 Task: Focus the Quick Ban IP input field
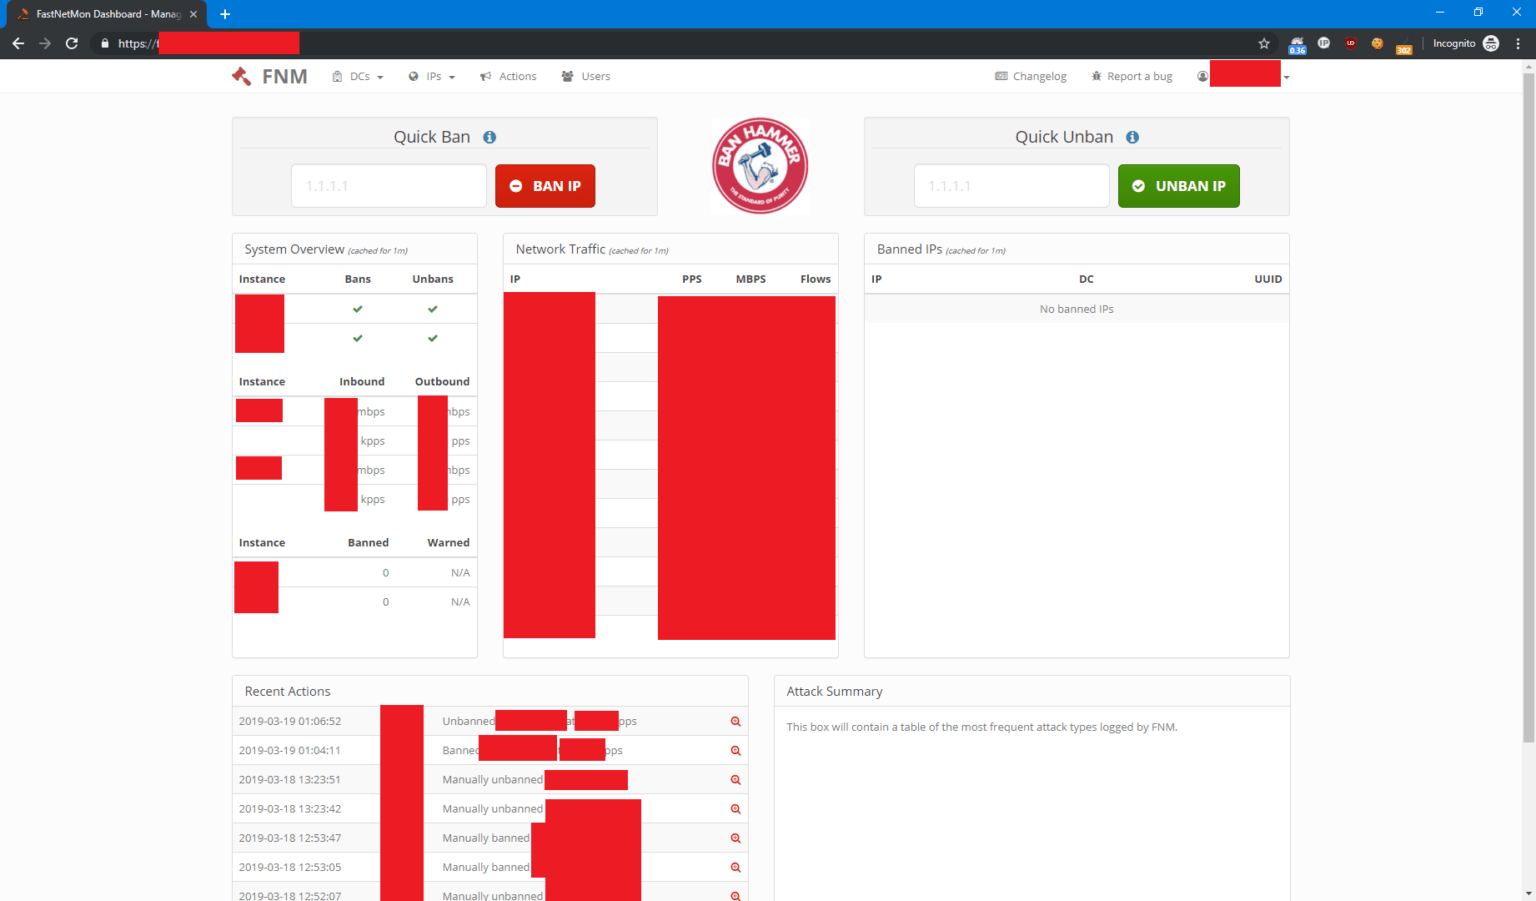(x=389, y=186)
